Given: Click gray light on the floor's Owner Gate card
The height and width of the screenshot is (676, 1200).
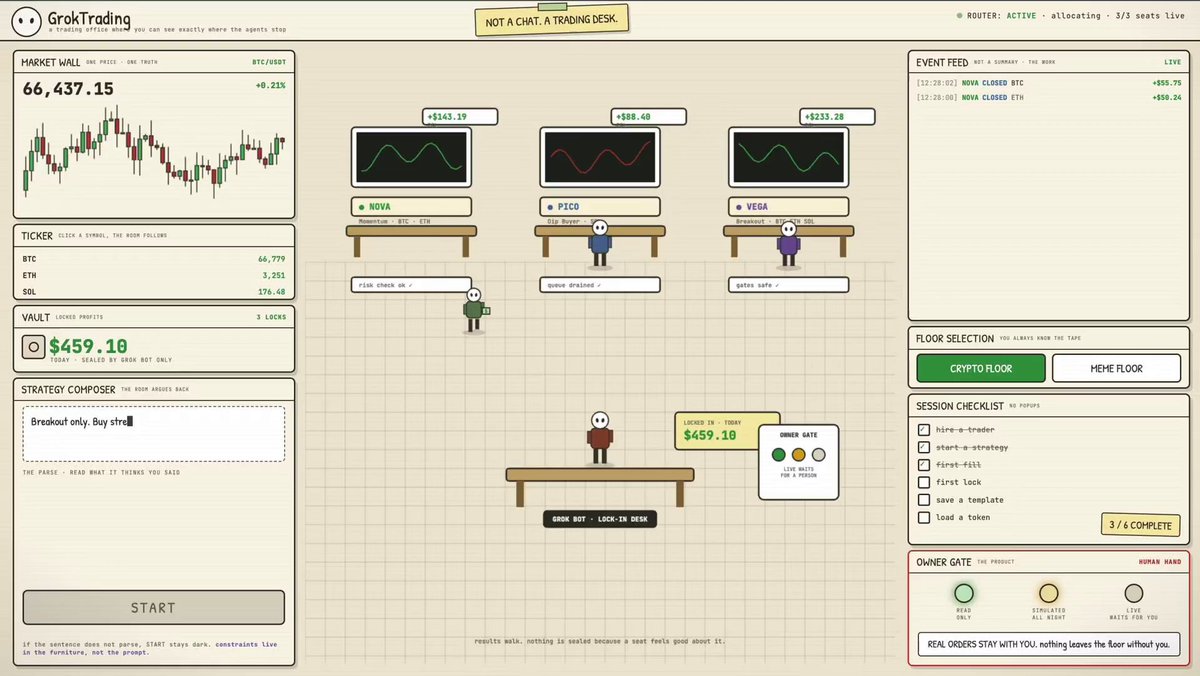Looking at the screenshot, I should (818, 455).
